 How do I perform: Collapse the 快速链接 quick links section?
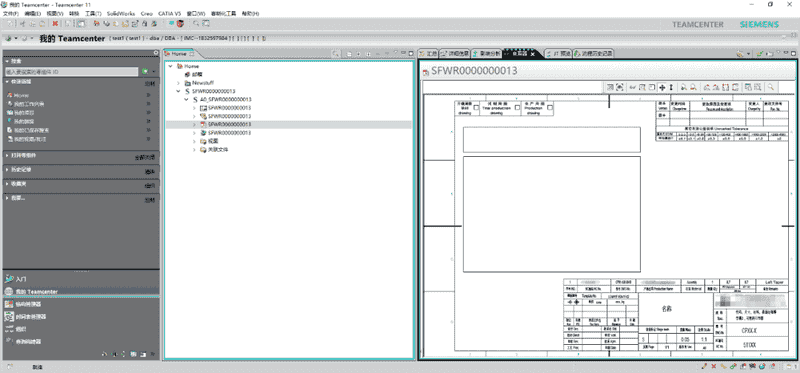pyautogui.click(x=7, y=82)
